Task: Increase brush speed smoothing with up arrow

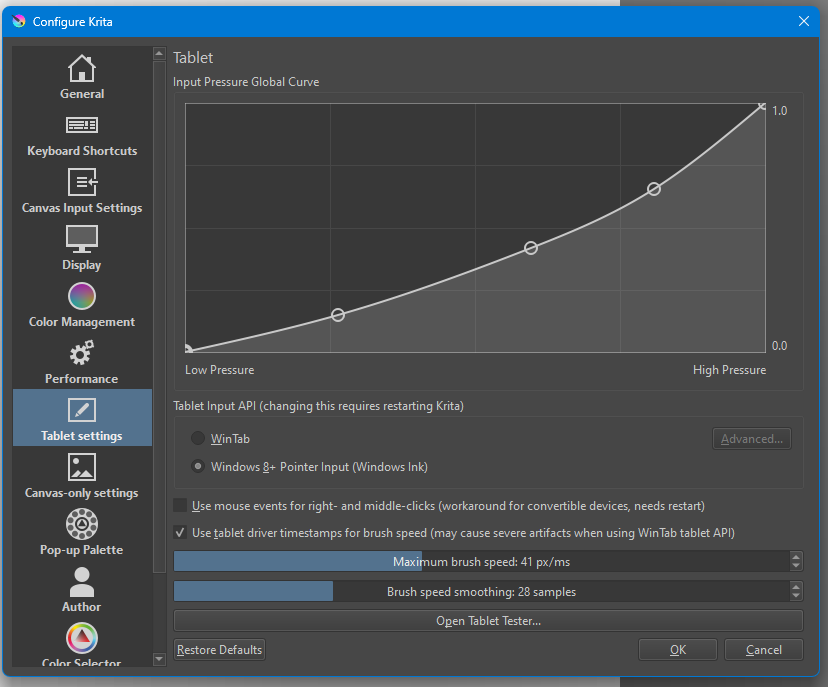Action: point(796,586)
